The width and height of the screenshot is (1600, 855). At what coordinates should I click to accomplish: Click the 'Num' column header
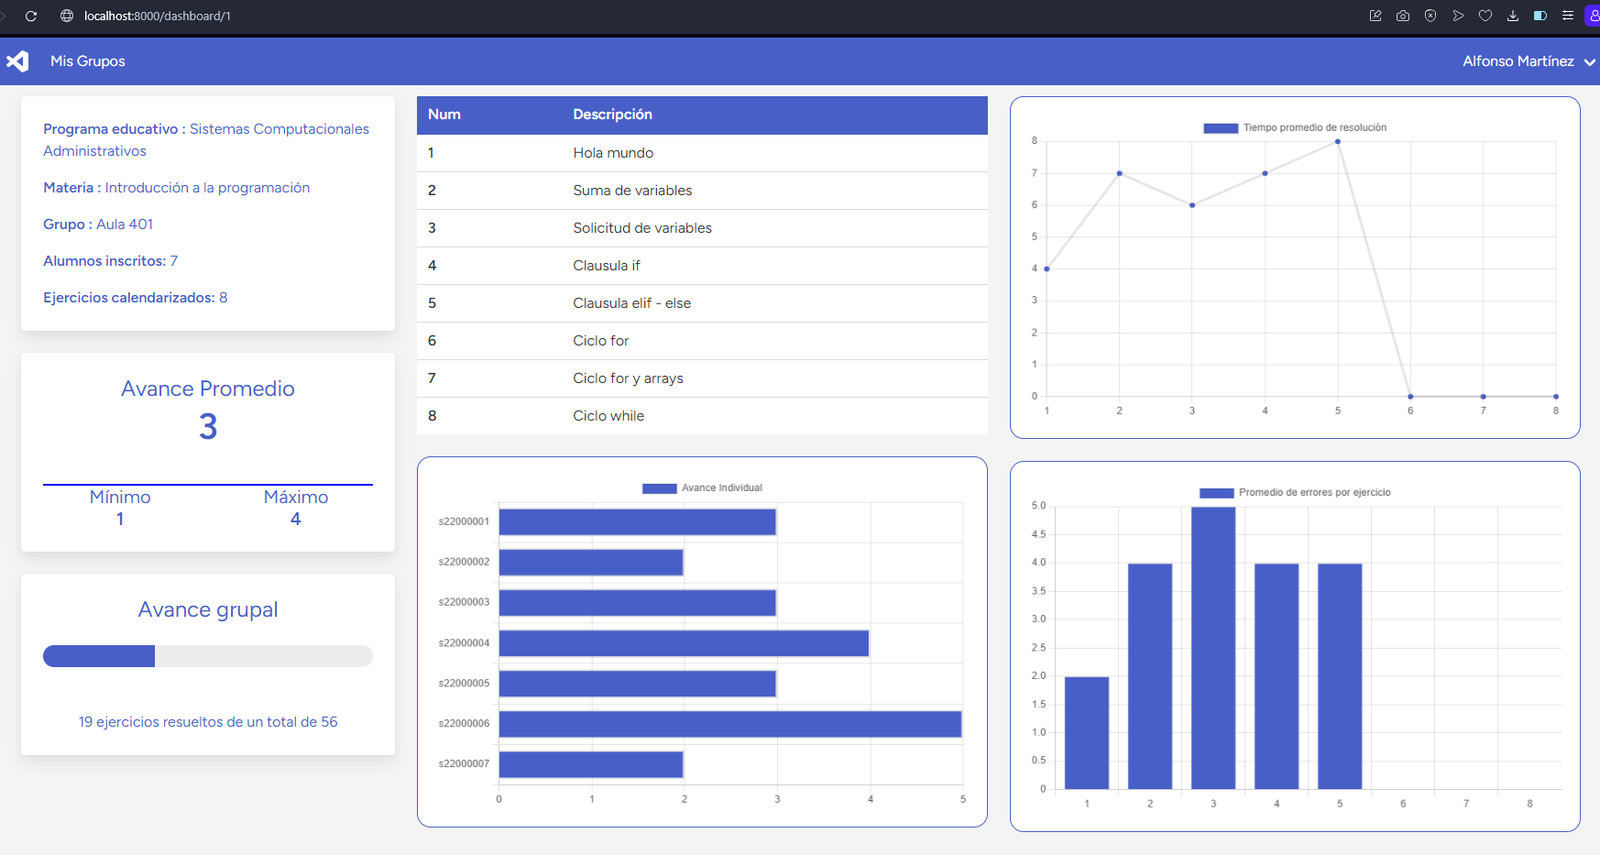(x=444, y=115)
